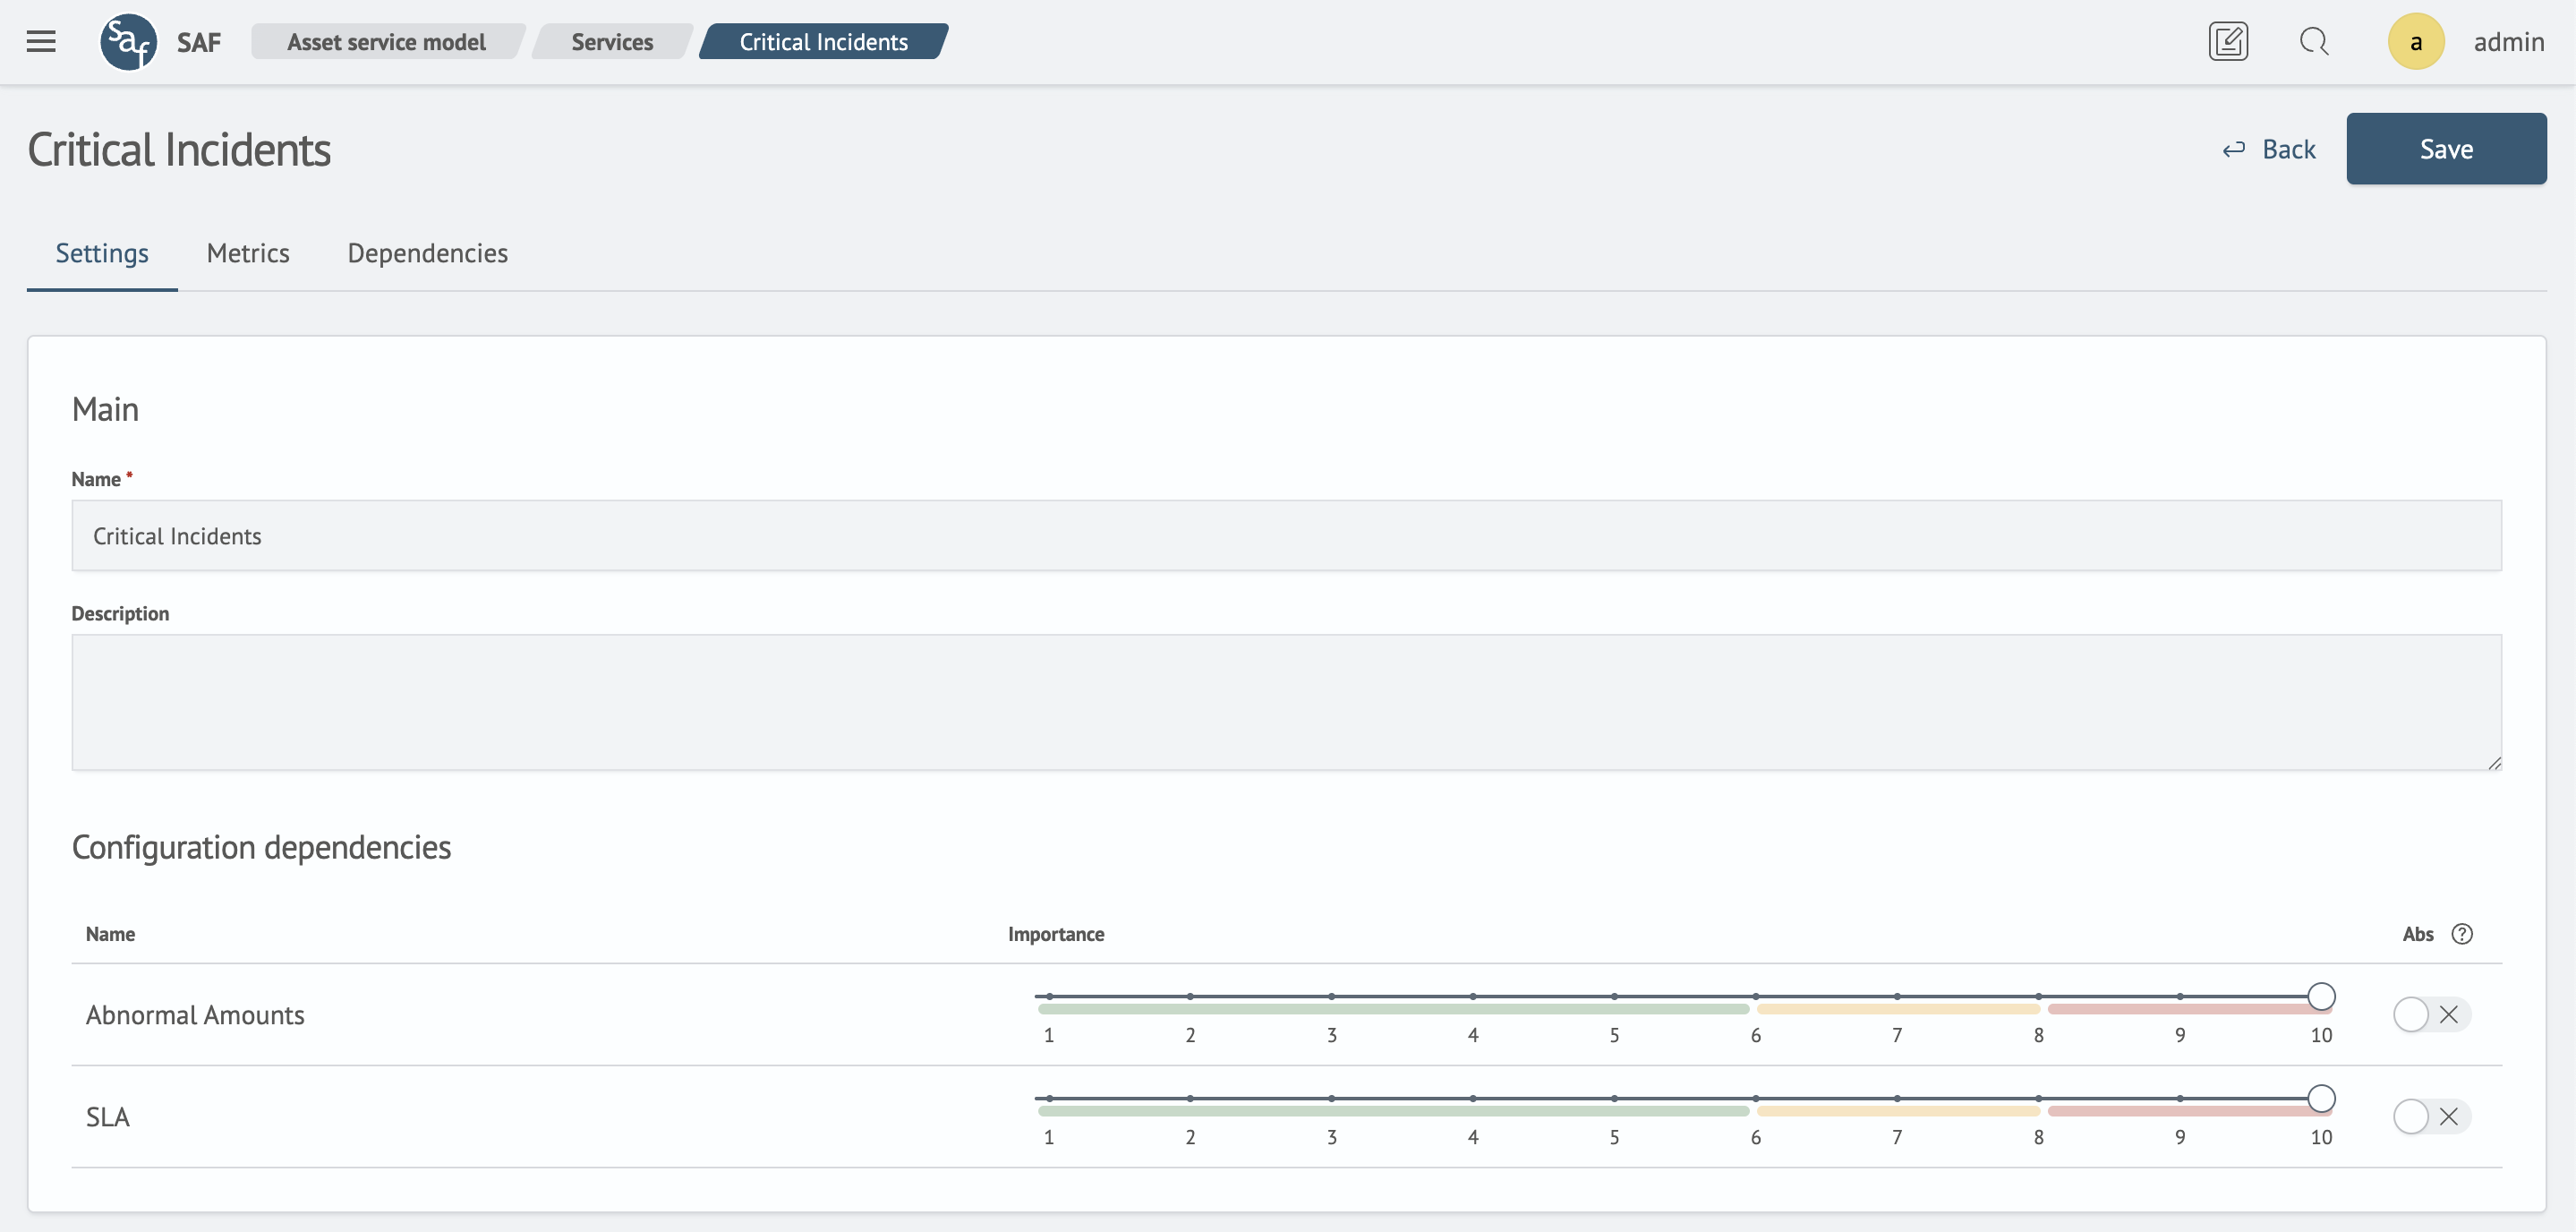2576x1232 pixels.
Task: Switch to the Metrics tab
Action: point(248,253)
